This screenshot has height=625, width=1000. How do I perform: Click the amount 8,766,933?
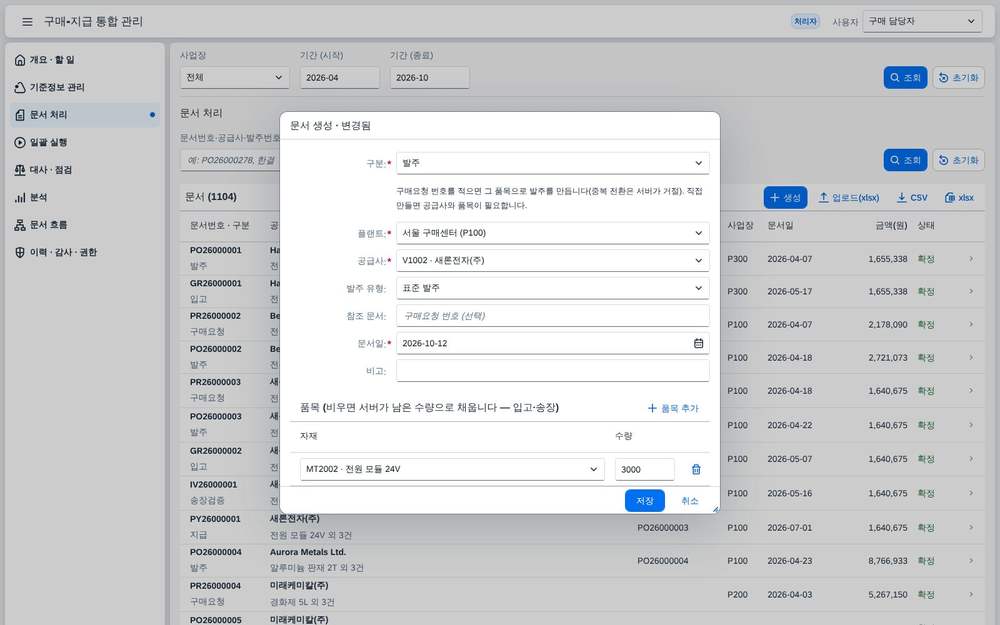887,561
